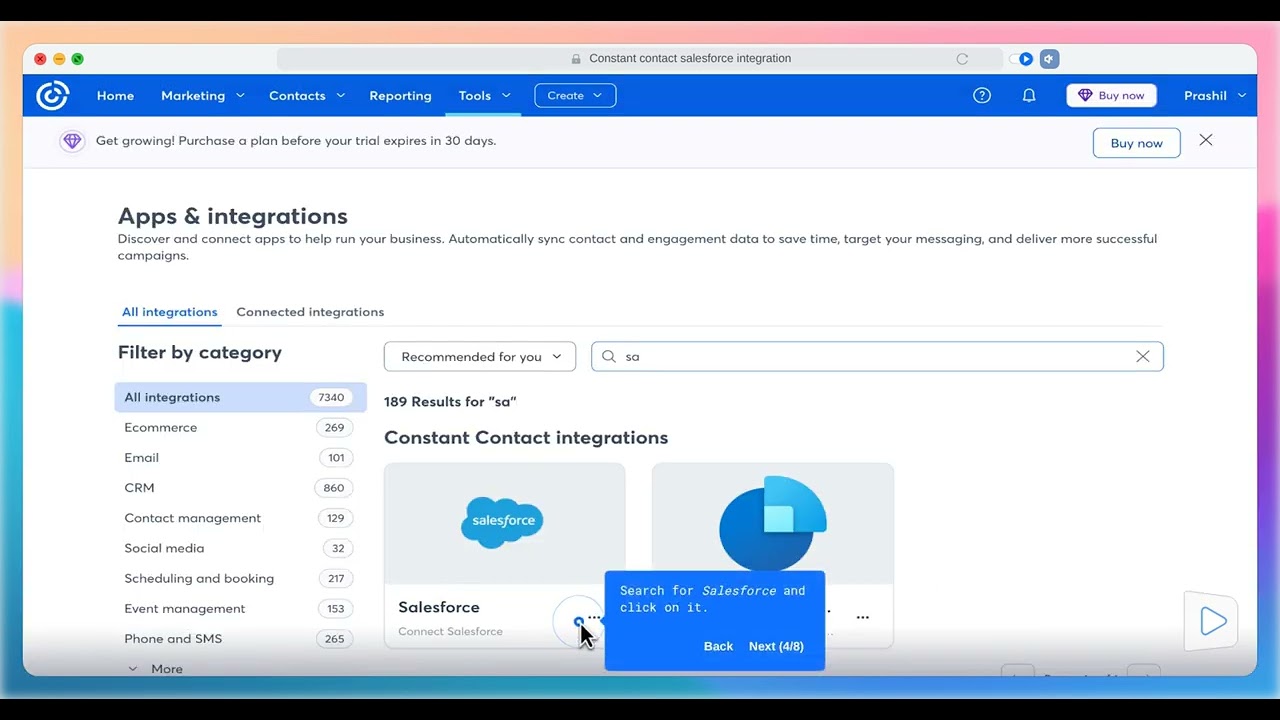Click the 7340 count badge
The width and height of the screenshot is (1280, 720).
pos(331,397)
